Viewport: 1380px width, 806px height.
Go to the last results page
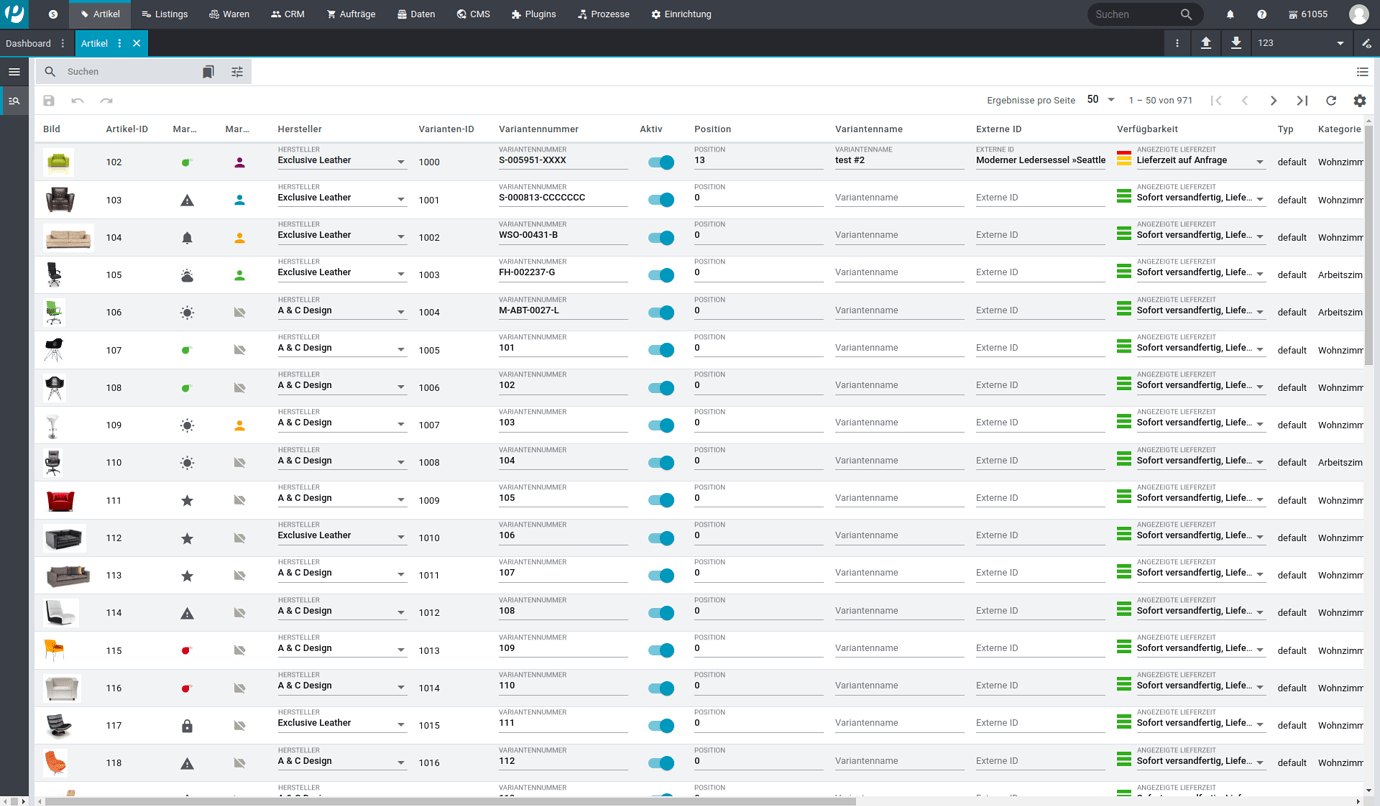[1302, 101]
